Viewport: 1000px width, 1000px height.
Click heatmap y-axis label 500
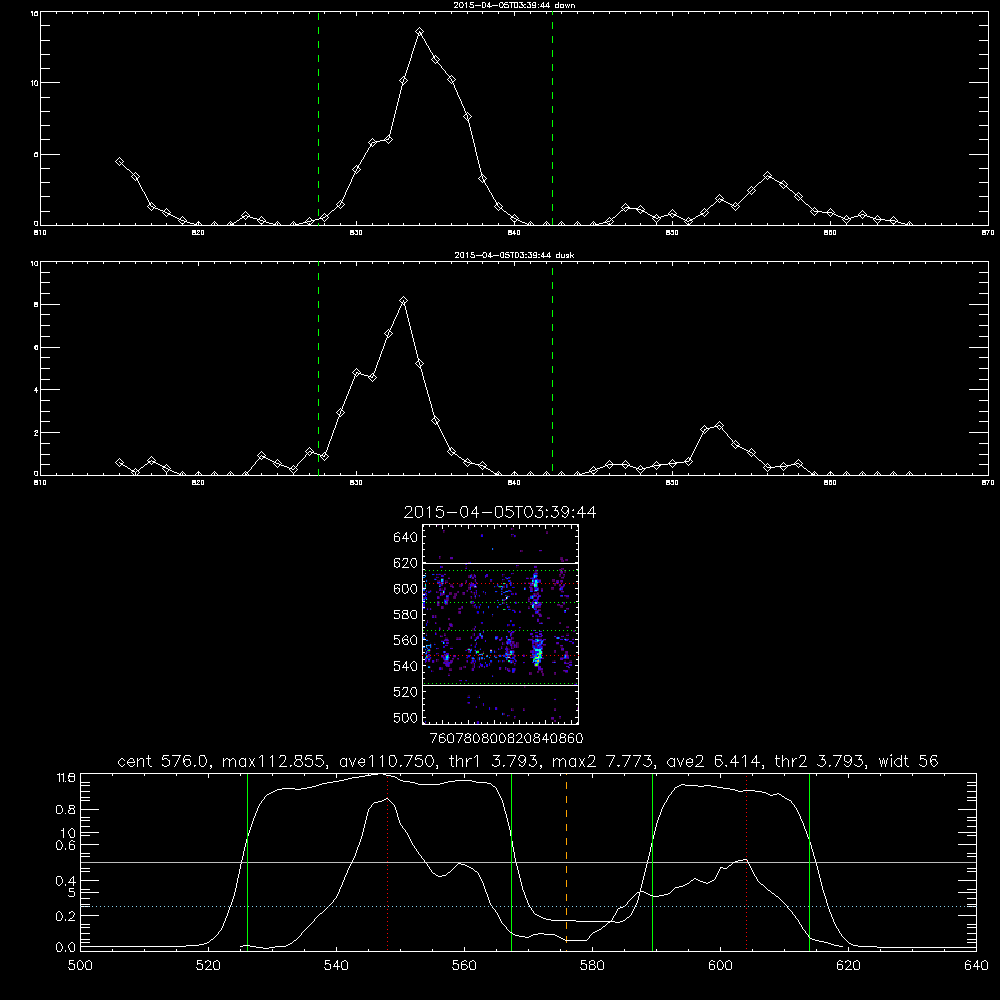click(405, 717)
